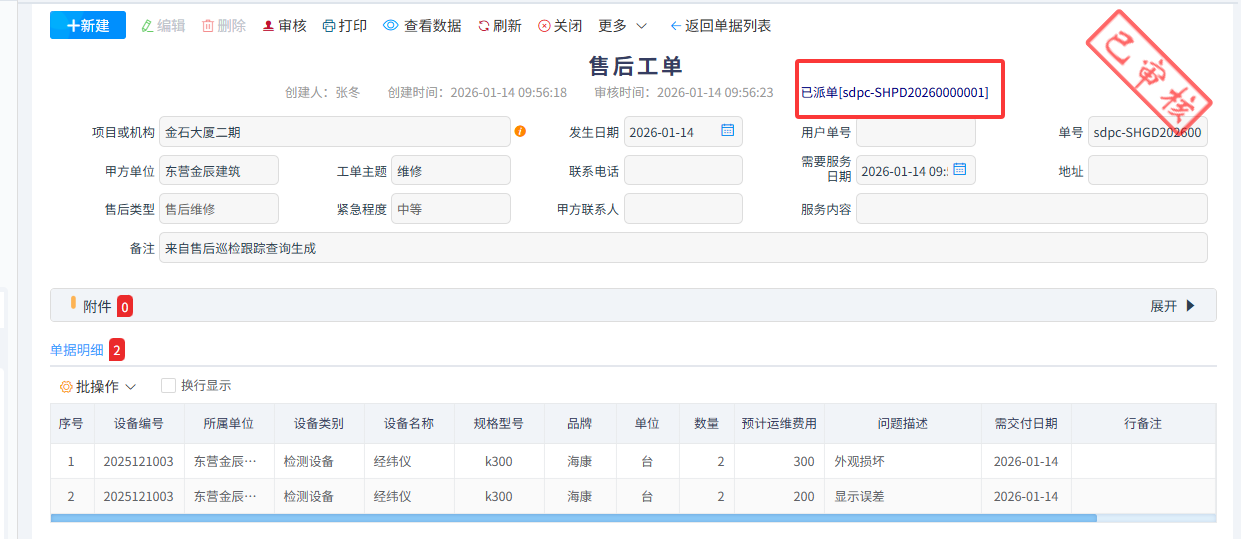Open calendar icon for 需要服务日期 field
This screenshot has width=1241, height=539.
[x=960, y=170]
